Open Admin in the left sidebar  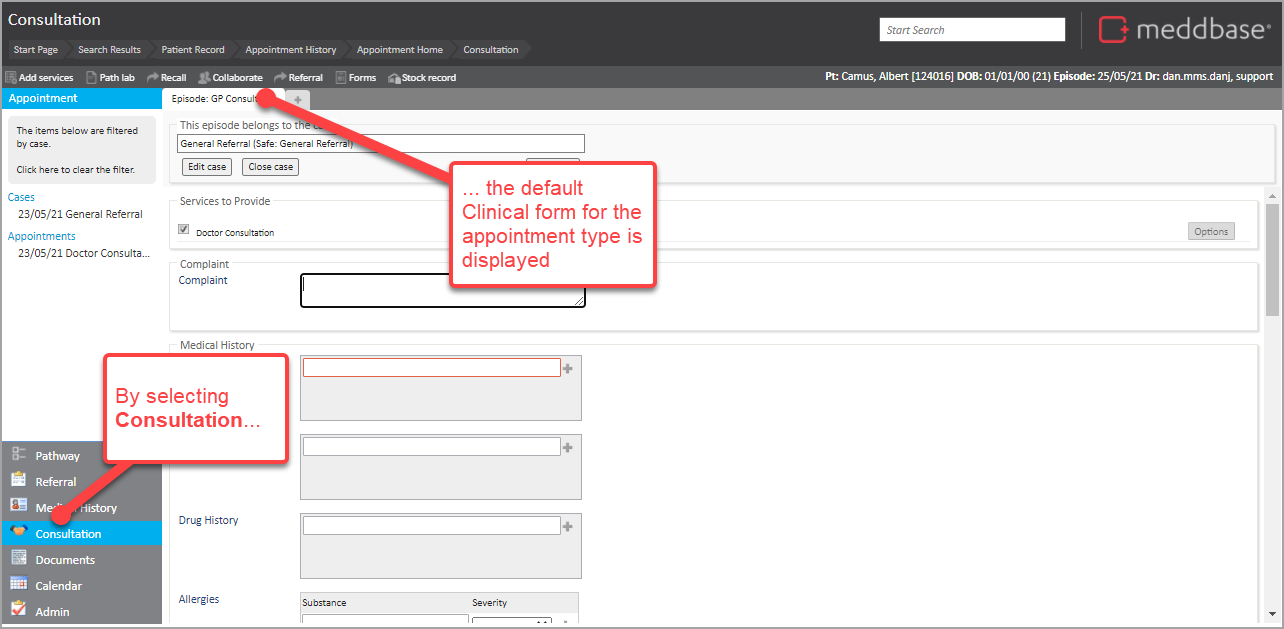point(52,612)
